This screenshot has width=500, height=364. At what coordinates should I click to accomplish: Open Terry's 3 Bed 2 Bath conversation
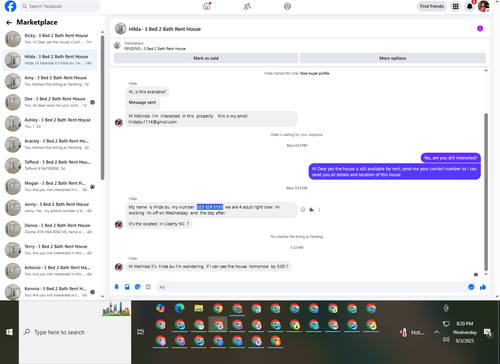coord(50,250)
